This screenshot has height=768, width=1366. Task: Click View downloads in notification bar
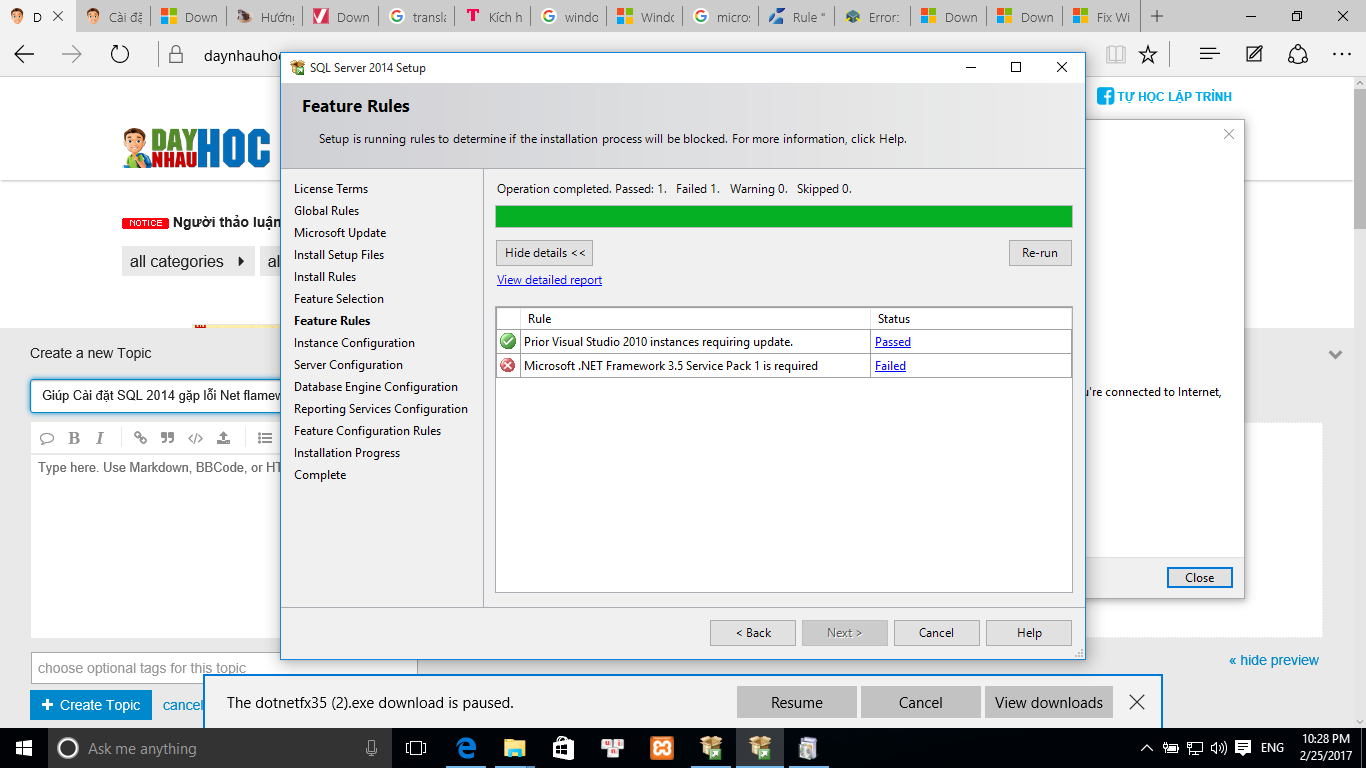1049,703
